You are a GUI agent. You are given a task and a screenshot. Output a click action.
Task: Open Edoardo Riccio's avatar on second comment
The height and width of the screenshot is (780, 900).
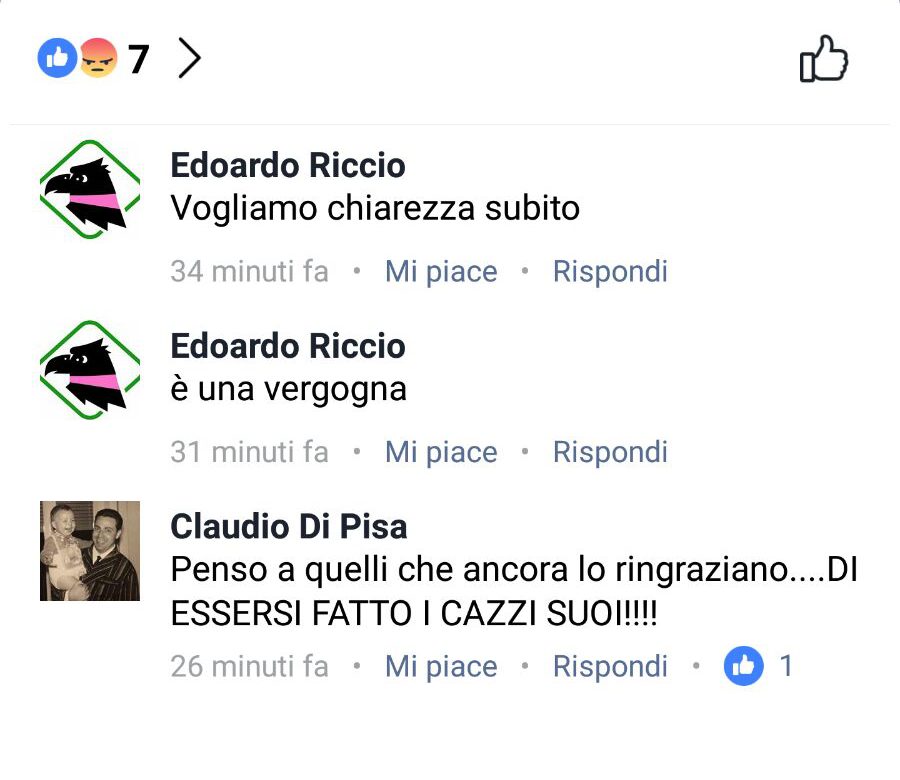(90, 370)
